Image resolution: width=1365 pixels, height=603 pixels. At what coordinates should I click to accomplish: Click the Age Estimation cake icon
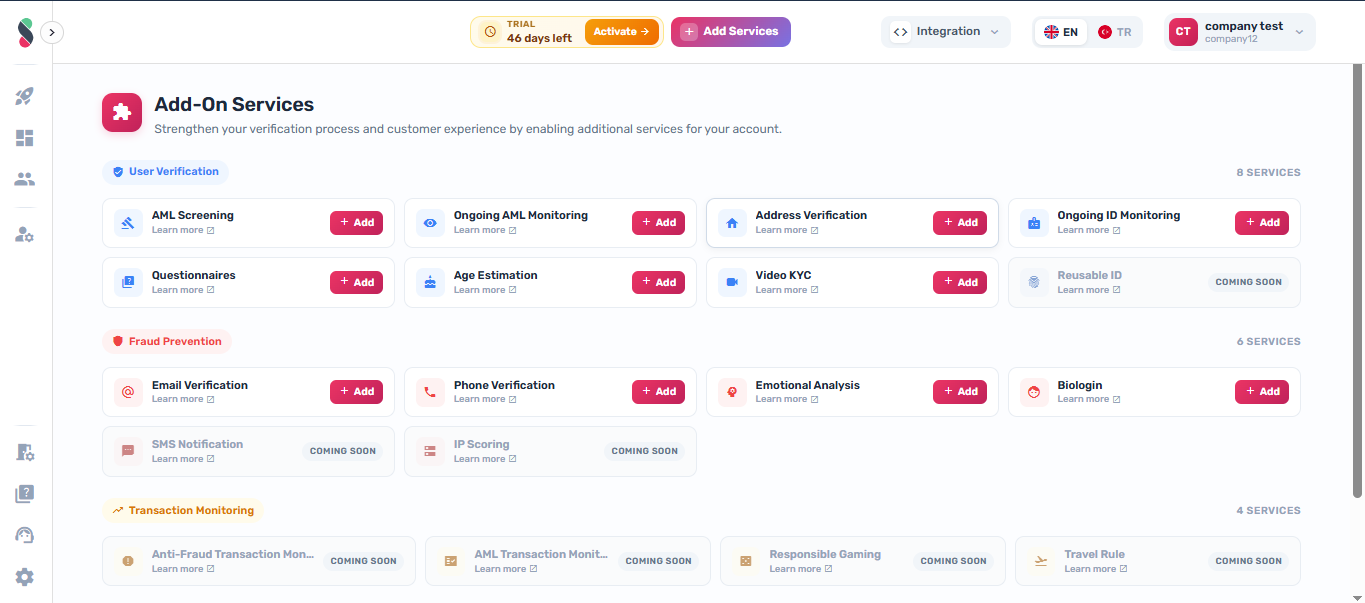430,283
